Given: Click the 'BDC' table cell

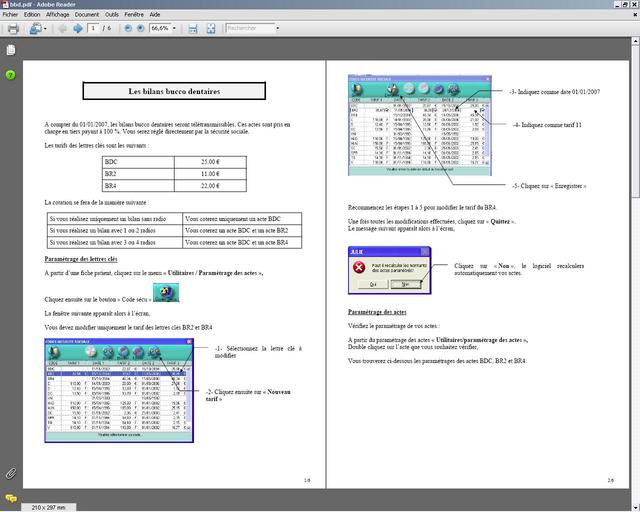Looking at the screenshot, I should tap(138, 162).
